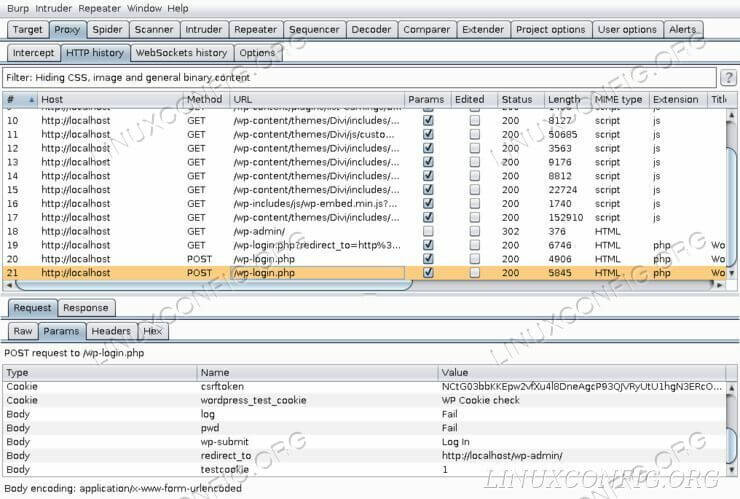Viewport: 740px width, 499px height.
Task: Switch to the Repeater tool tab
Action: [x=255, y=29]
